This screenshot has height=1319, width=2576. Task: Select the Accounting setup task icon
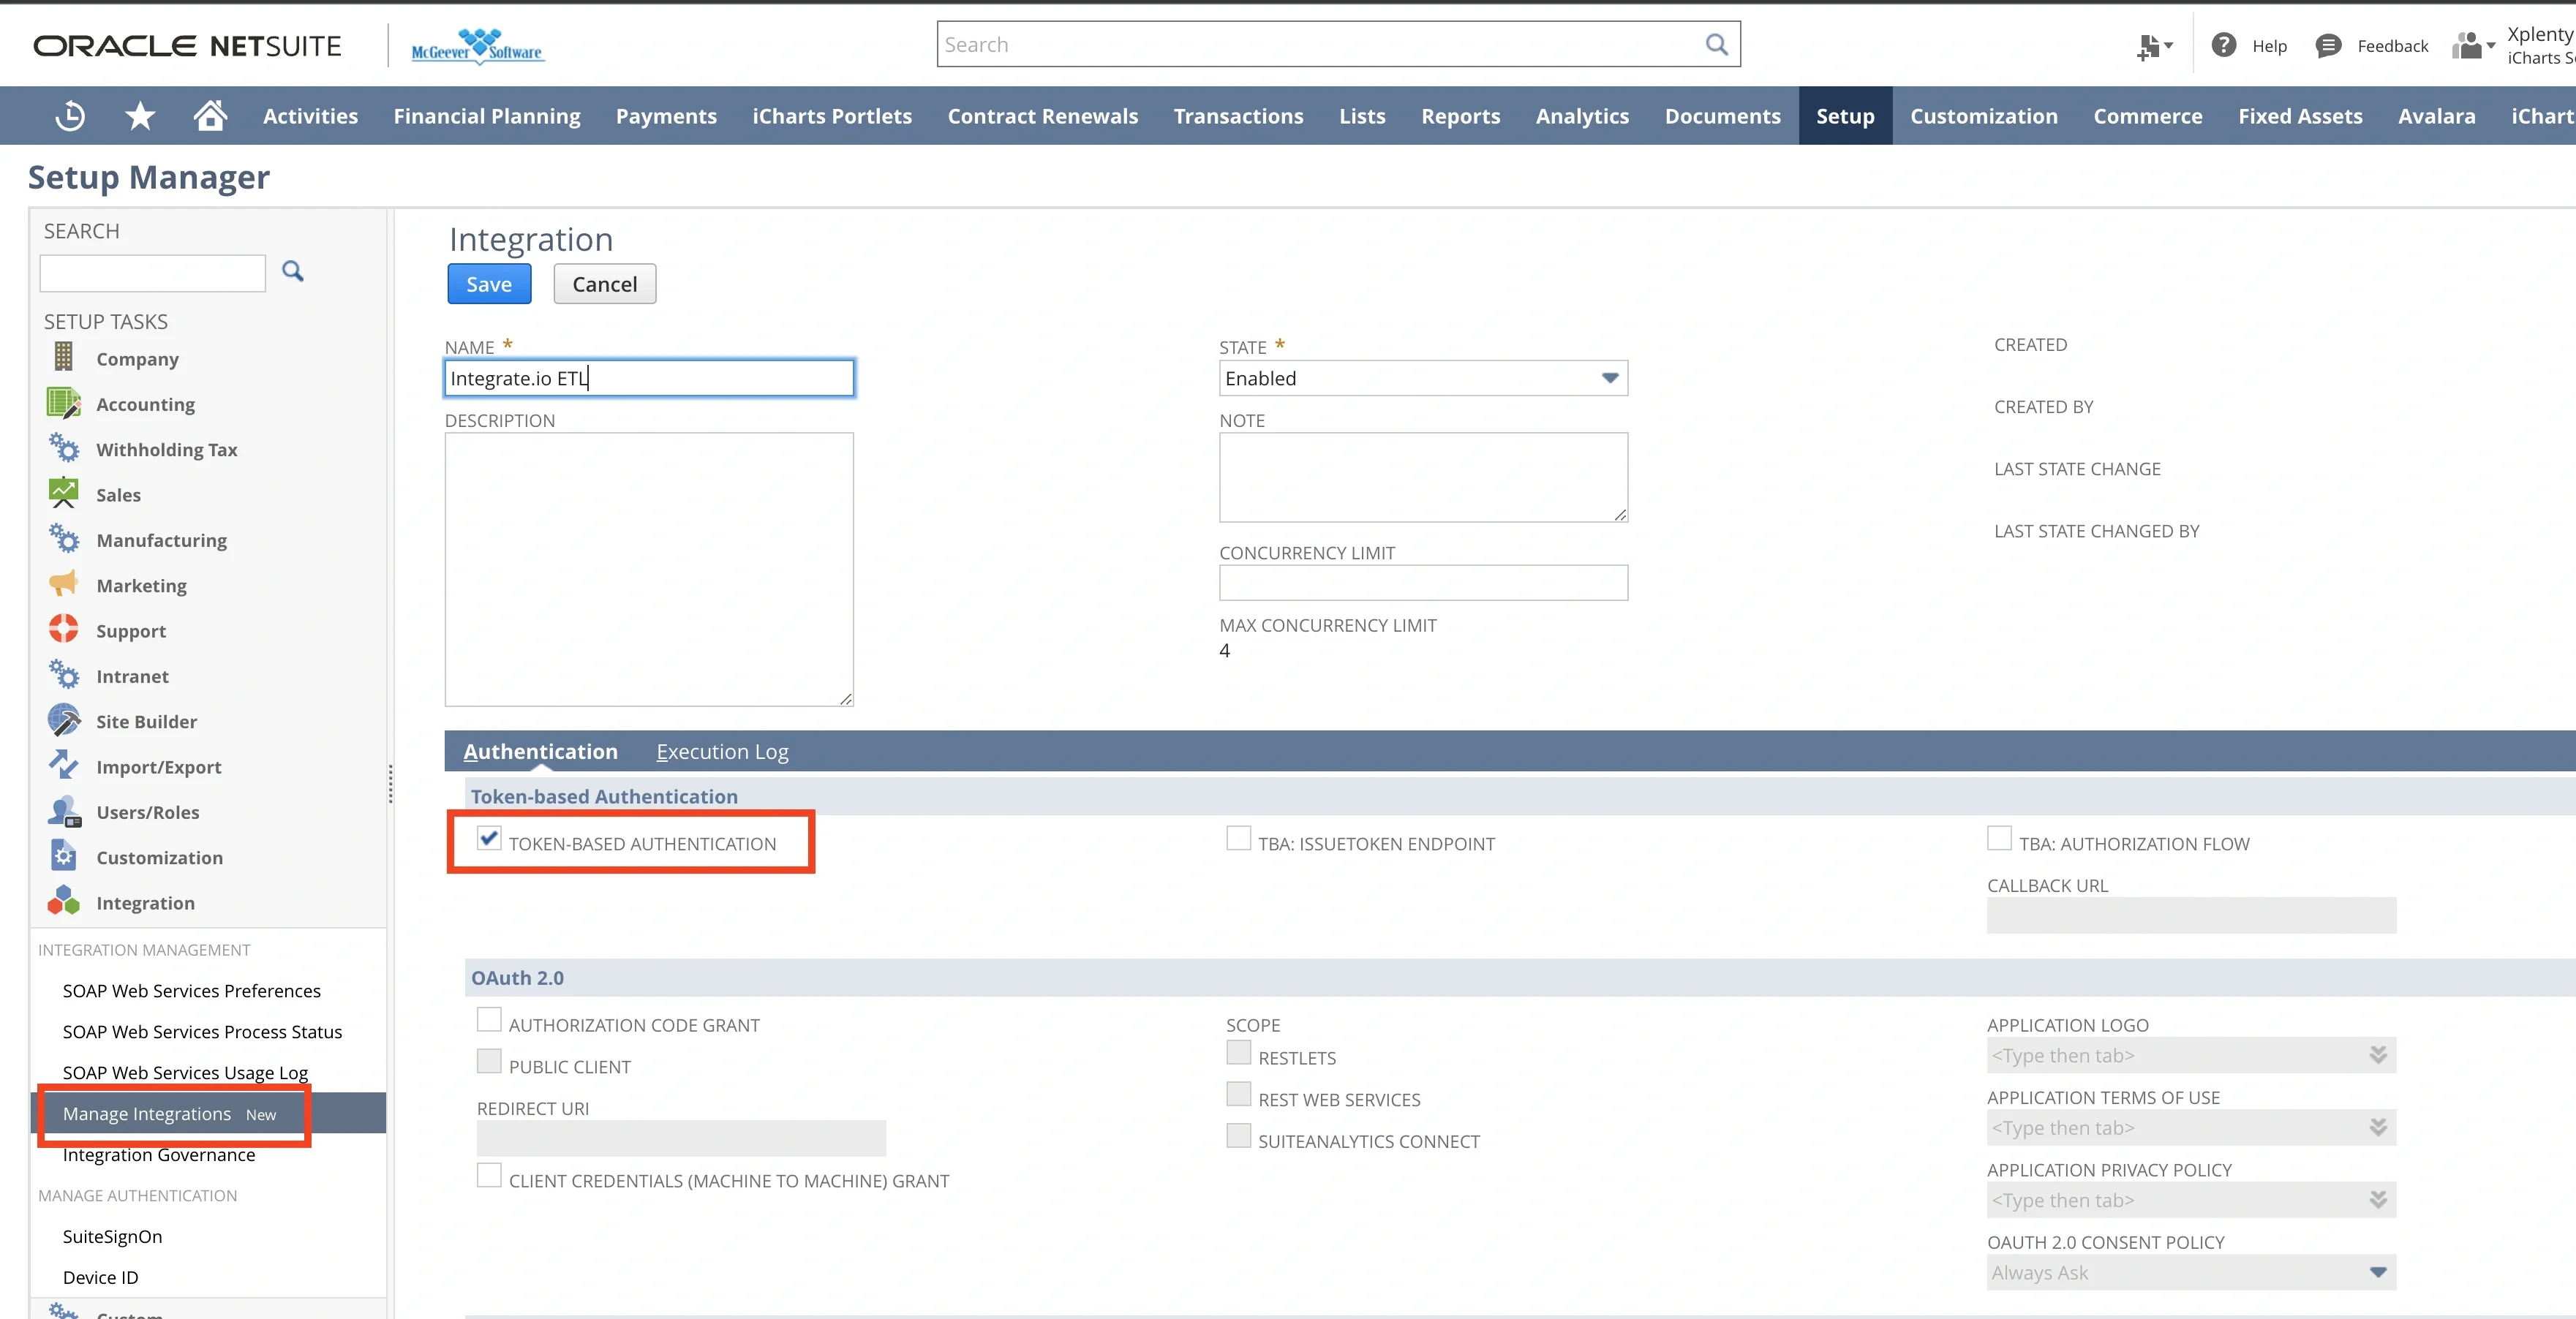64,403
